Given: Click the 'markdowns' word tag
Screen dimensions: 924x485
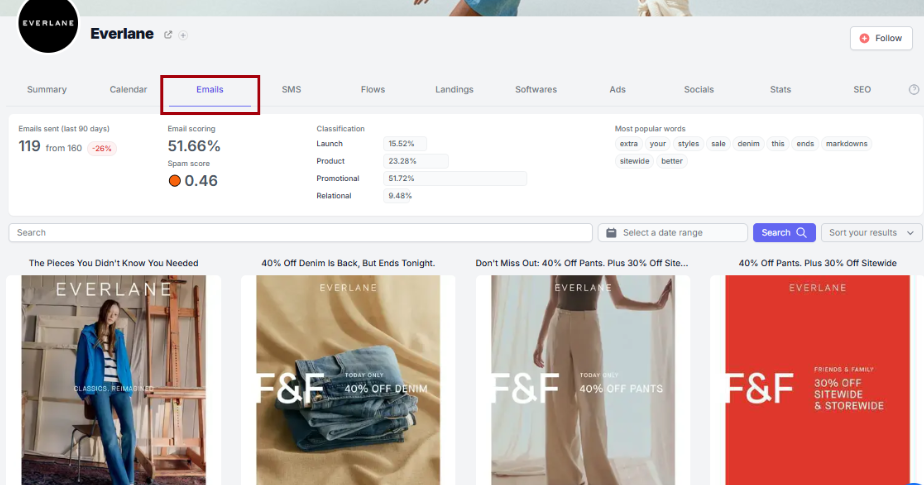Looking at the screenshot, I should tap(846, 144).
